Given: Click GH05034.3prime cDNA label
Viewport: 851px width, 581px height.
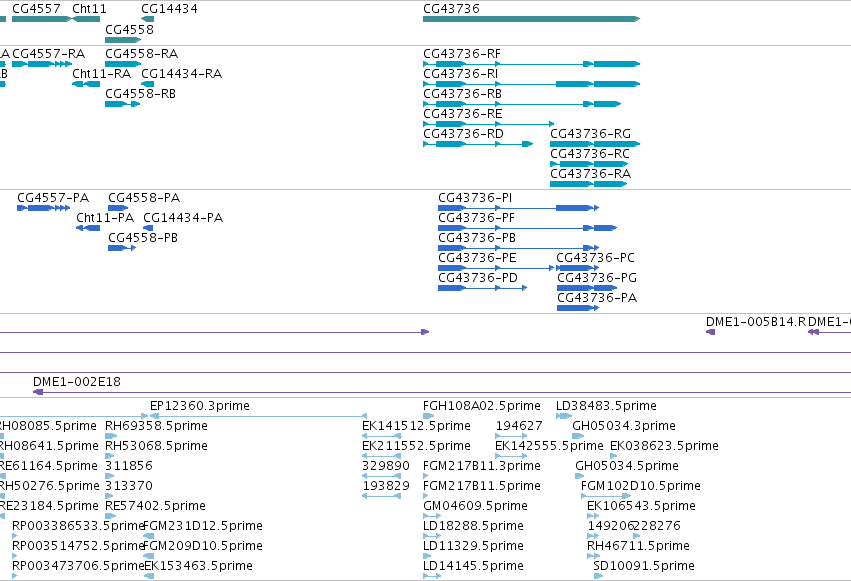Looking at the screenshot, I should click(x=624, y=426).
